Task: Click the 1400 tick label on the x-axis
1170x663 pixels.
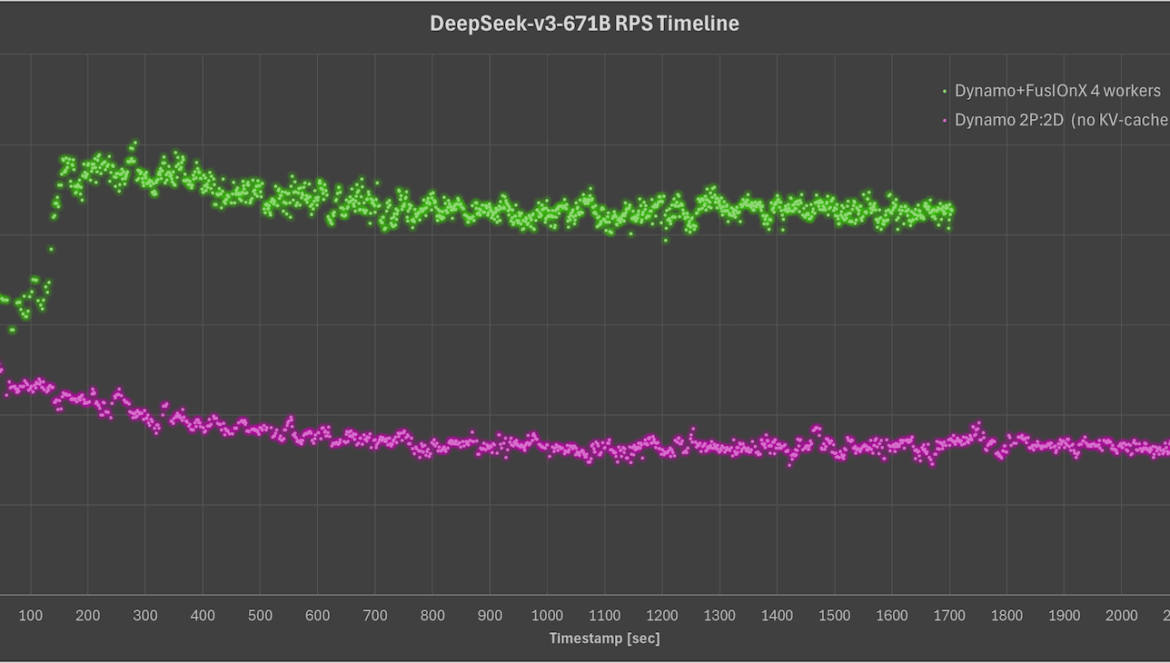Action: pos(777,615)
